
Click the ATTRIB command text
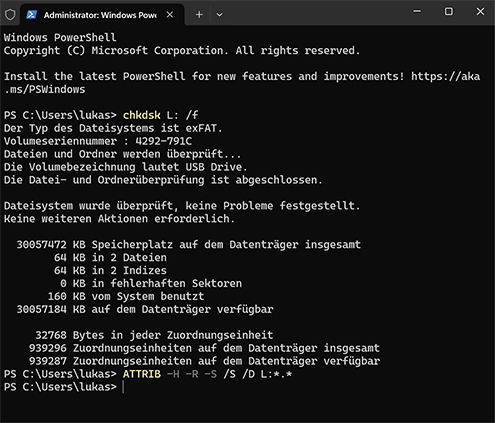tap(142, 374)
